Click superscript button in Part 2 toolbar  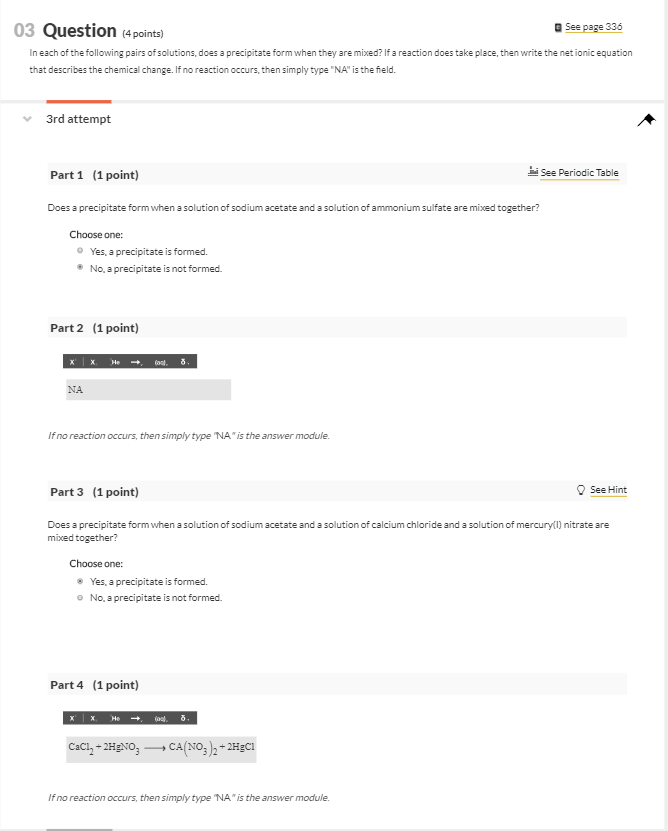click(x=72, y=362)
